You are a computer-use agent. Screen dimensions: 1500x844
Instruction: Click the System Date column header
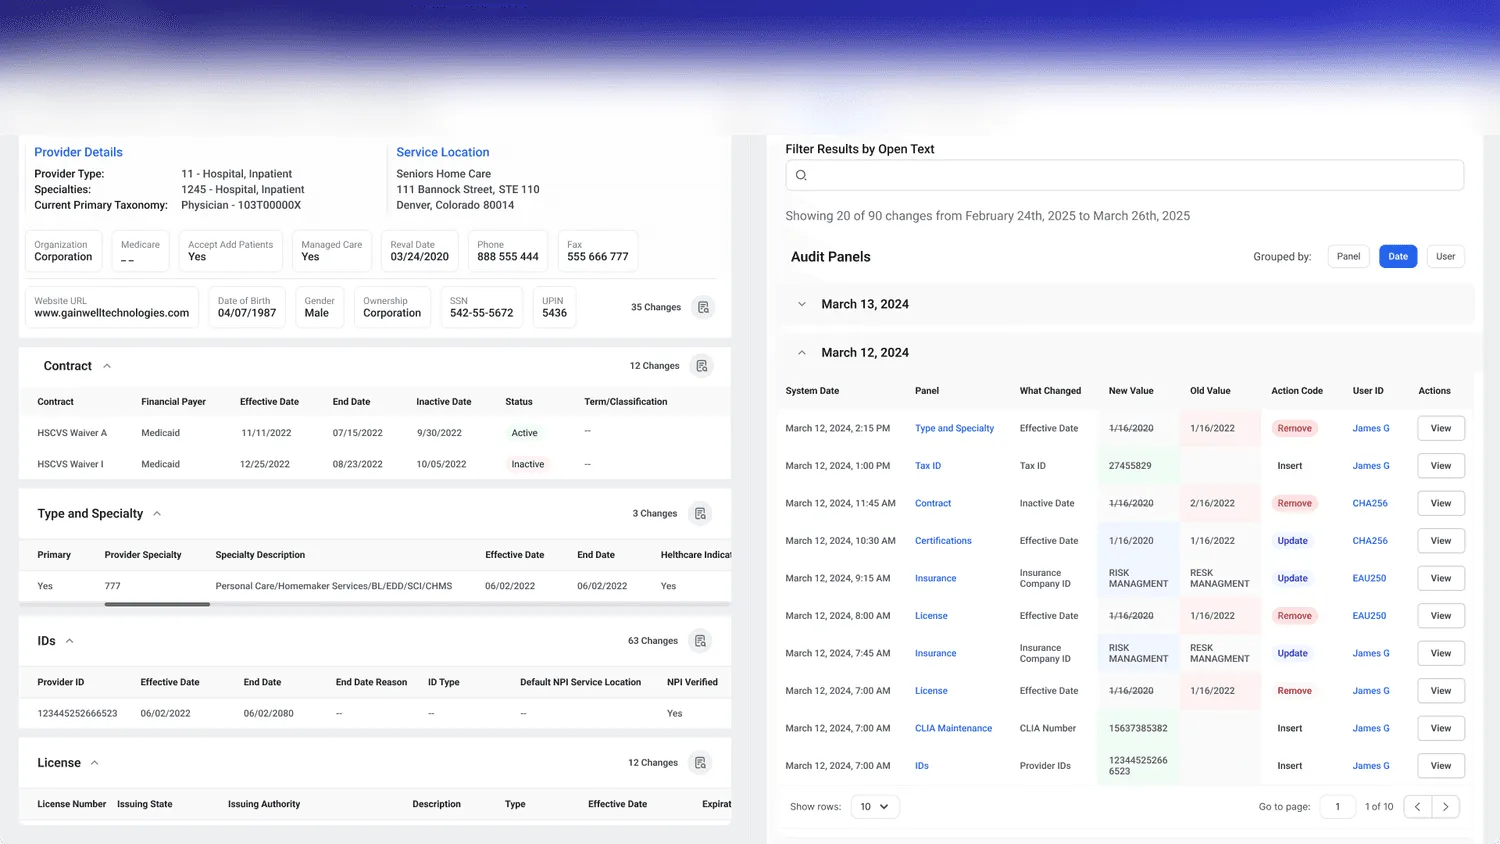(x=812, y=391)
